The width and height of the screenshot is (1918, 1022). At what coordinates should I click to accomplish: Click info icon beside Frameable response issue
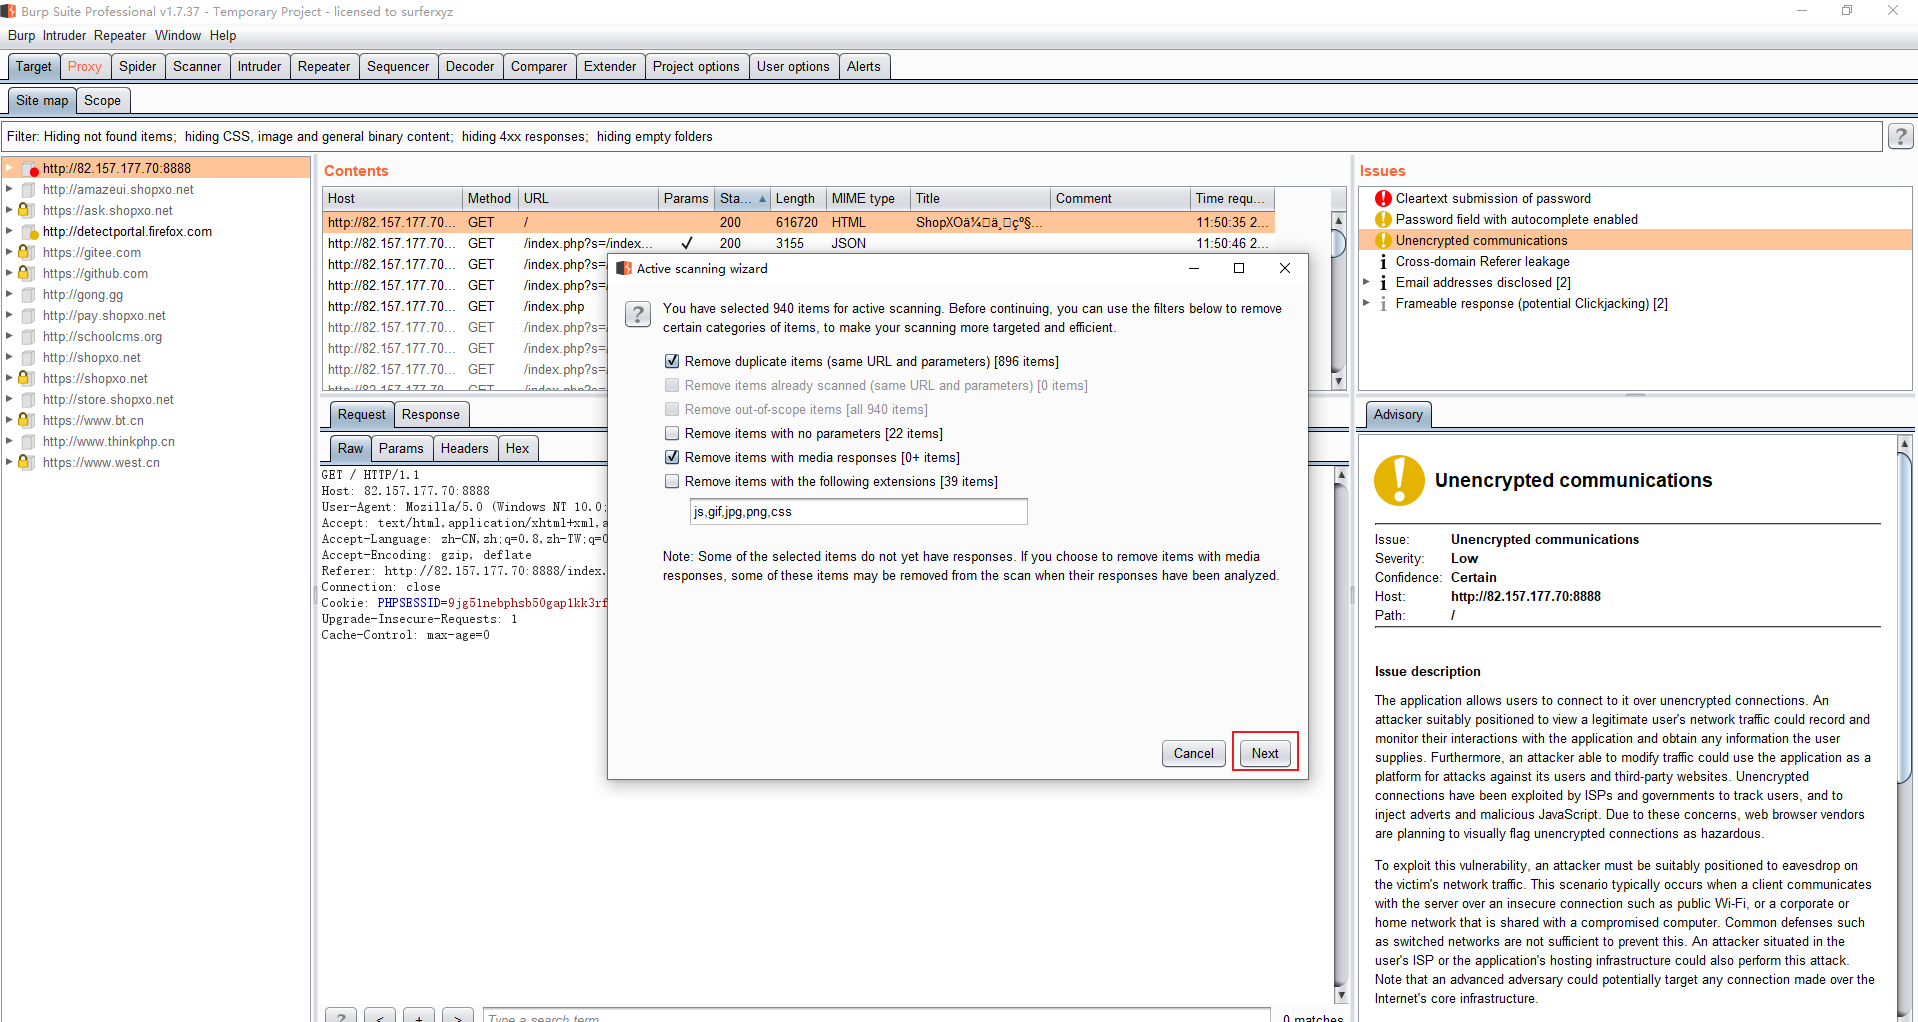point(1383,303)
